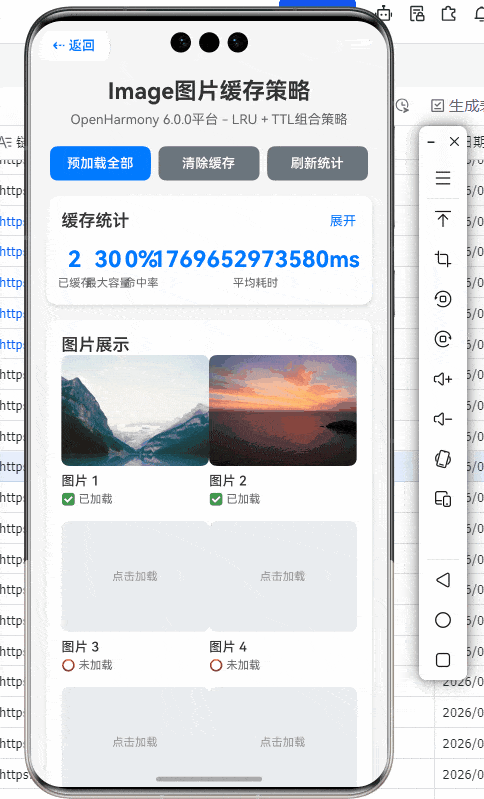Image resolution: width=484 pixels, height=799 pixels.
Task: Click 预加载全部 button
Action: (x=100, y=163)
